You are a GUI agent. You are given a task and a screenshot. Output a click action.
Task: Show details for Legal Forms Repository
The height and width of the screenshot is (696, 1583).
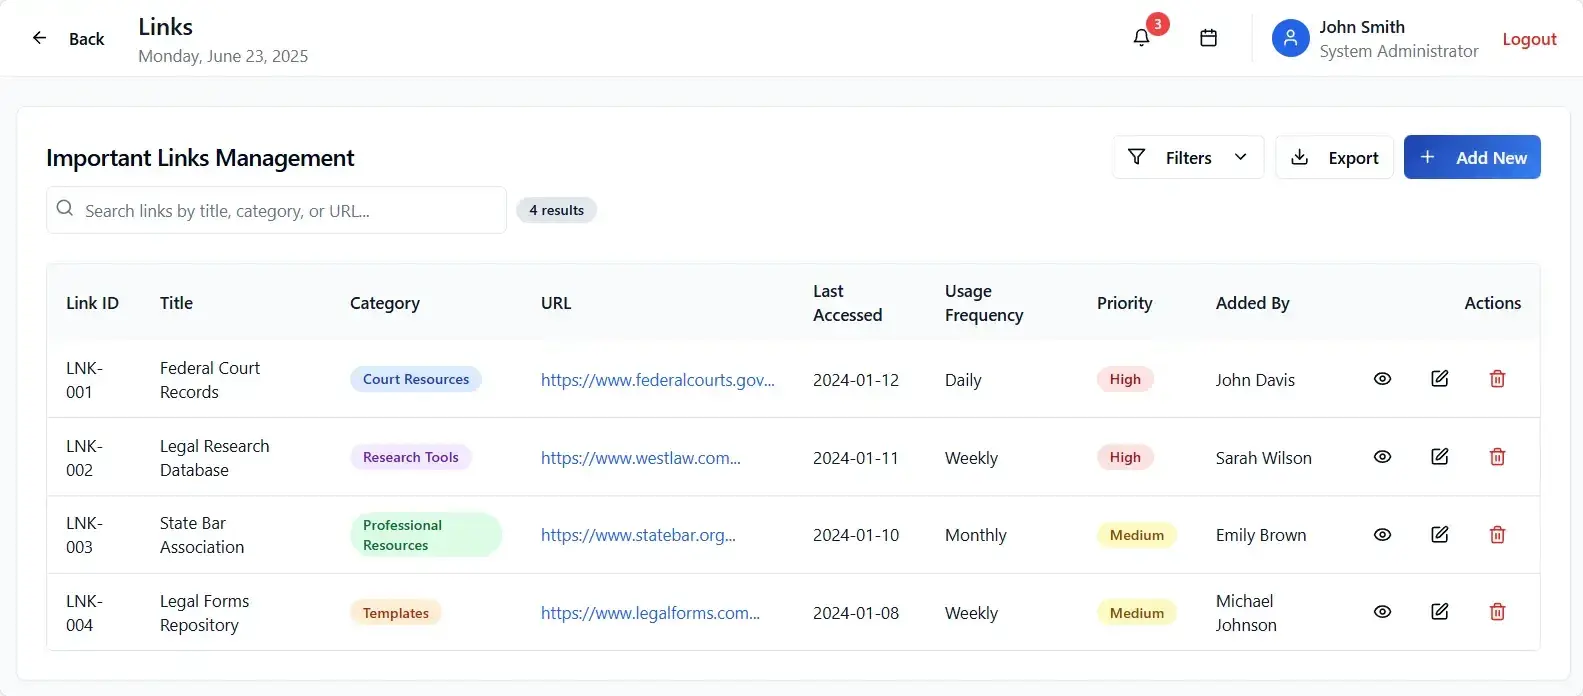pyautogui.click(x=1382, y=612)
